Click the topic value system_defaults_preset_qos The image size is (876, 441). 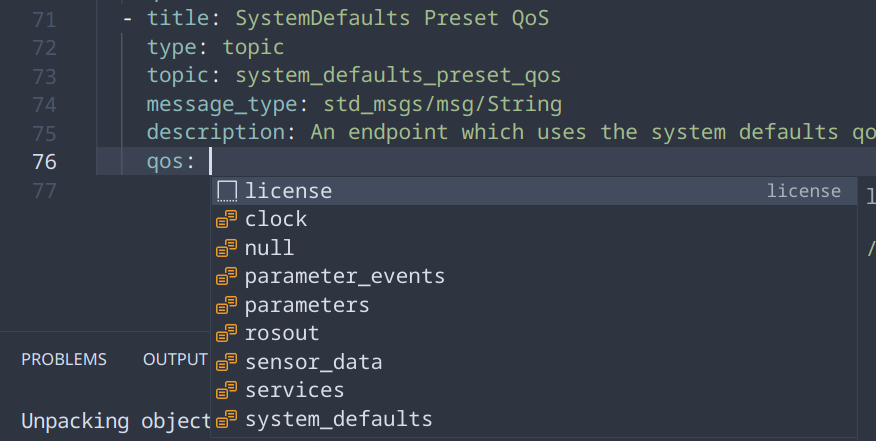point(398,75)
